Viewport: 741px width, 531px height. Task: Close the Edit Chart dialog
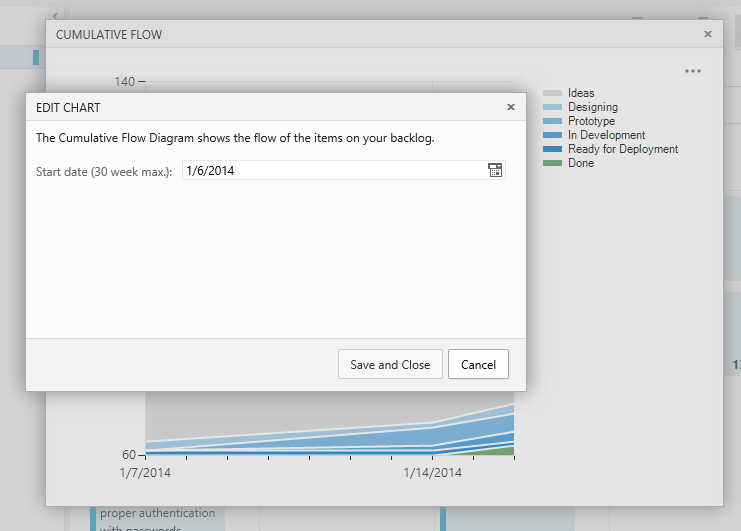click(511, 107)
